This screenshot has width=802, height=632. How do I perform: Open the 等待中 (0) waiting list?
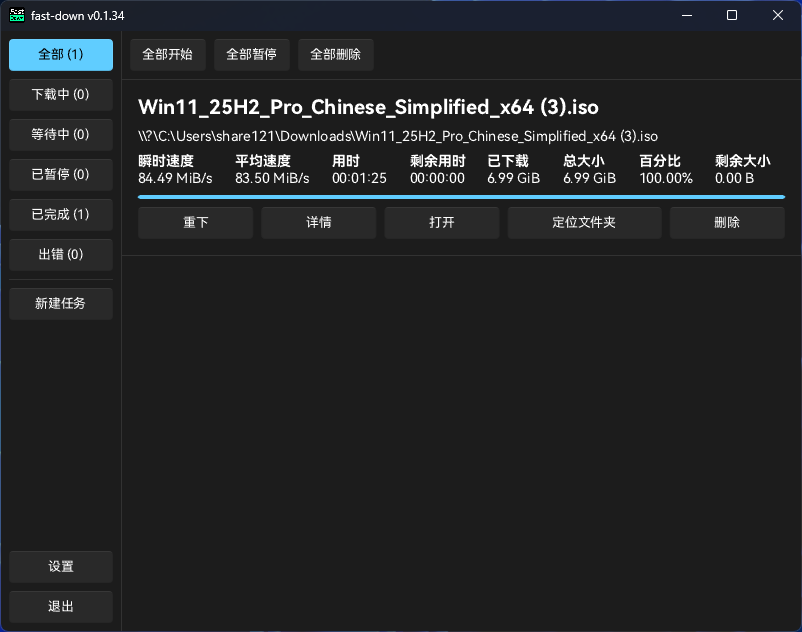tap(60, 134)
